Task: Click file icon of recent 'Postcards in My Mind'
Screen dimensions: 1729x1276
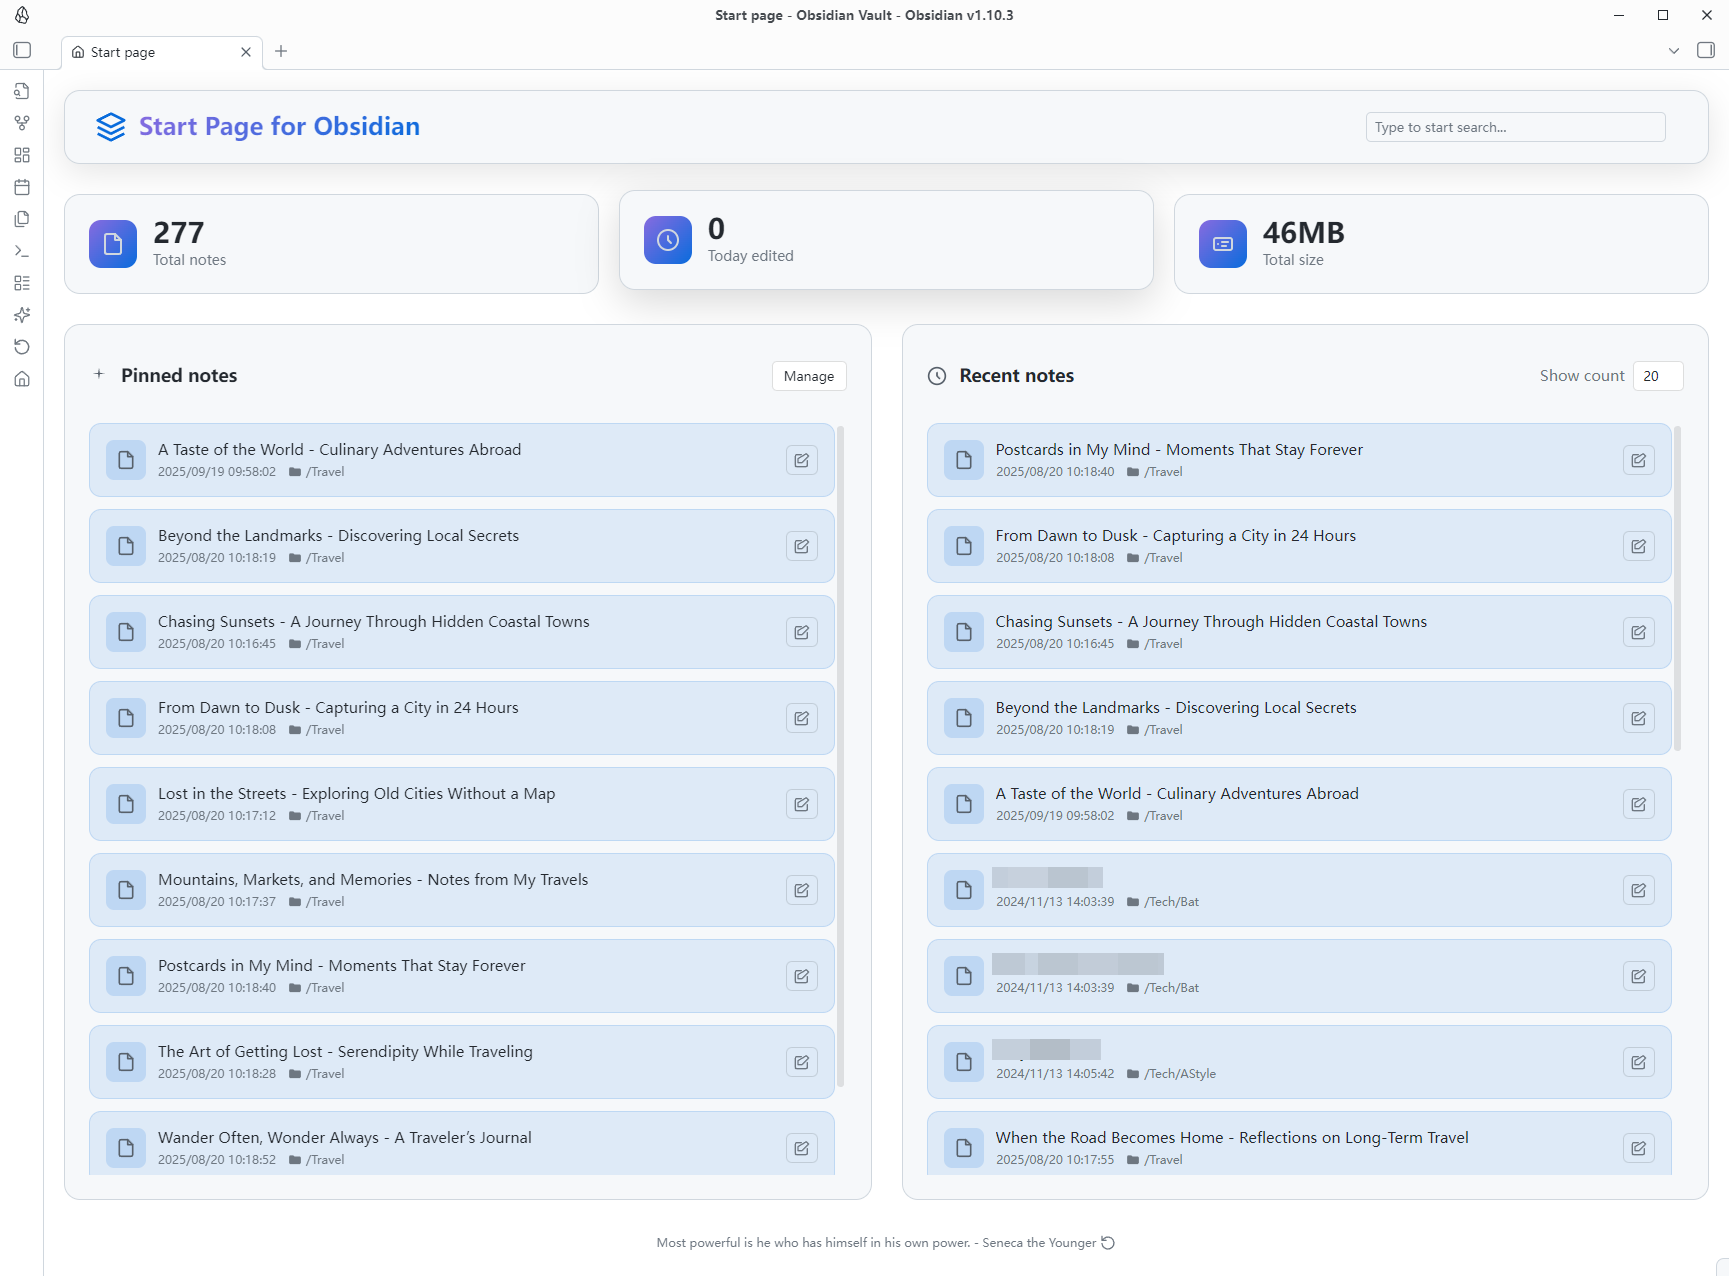Action: pos(964,460)
